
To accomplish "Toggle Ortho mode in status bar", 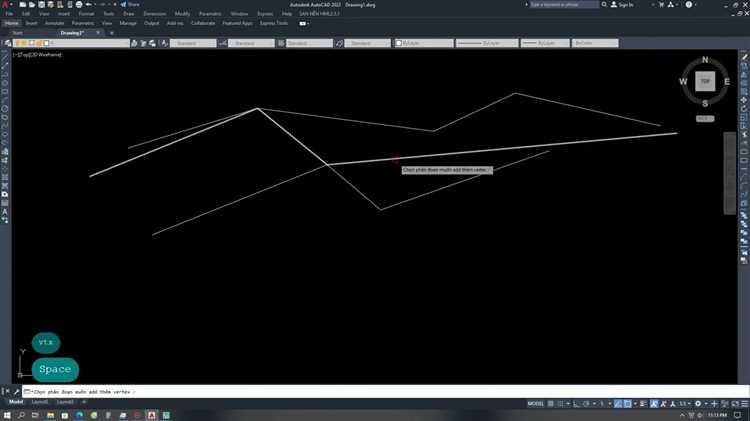I will [x=576, y=404].
